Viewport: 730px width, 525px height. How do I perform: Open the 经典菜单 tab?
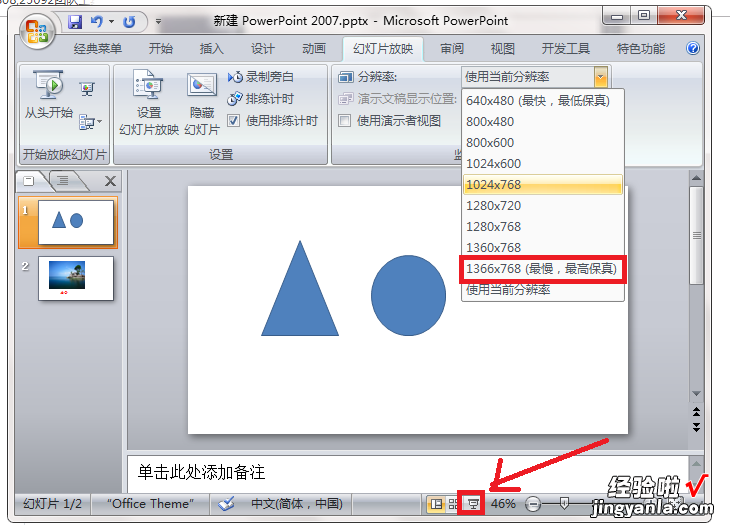98,48
